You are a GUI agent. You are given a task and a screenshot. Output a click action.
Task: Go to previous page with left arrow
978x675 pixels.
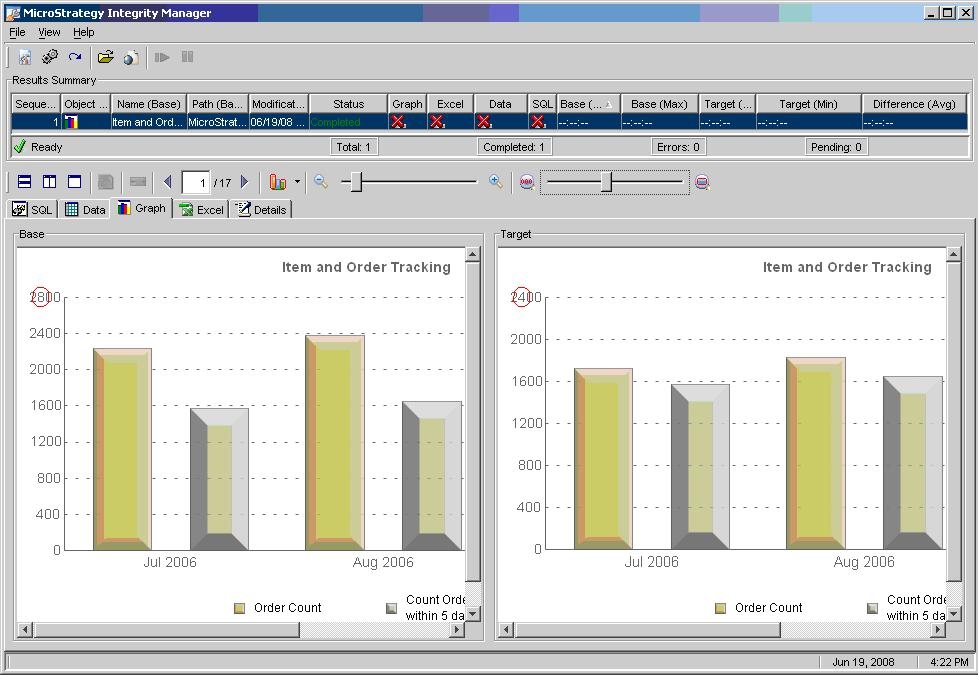(167, 182)
